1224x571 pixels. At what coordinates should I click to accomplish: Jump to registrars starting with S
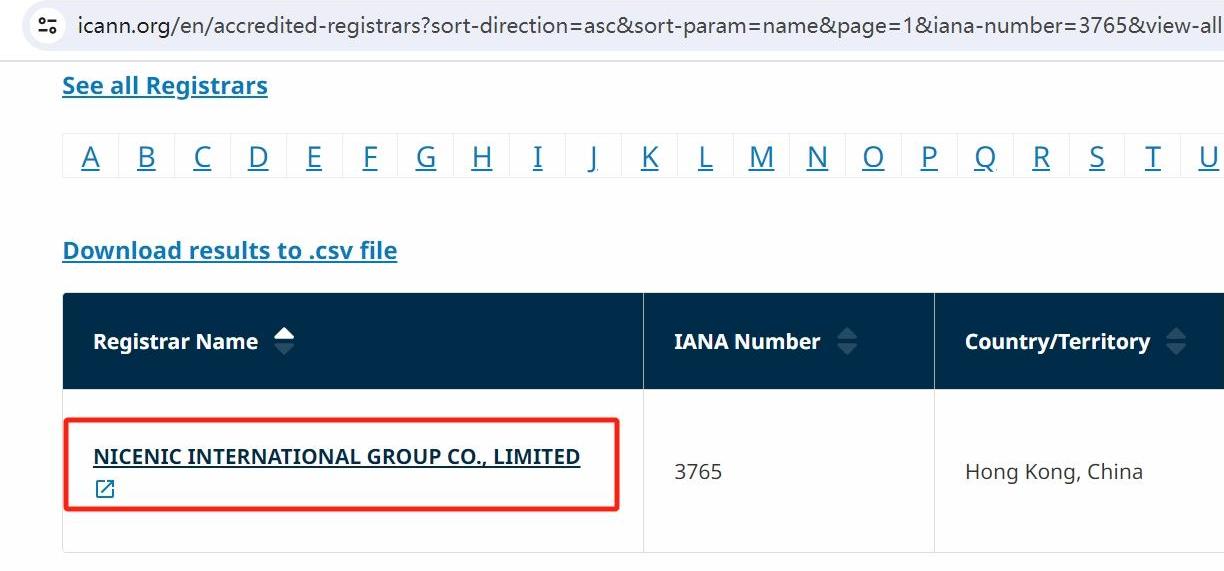click(x=1097, y=157)
